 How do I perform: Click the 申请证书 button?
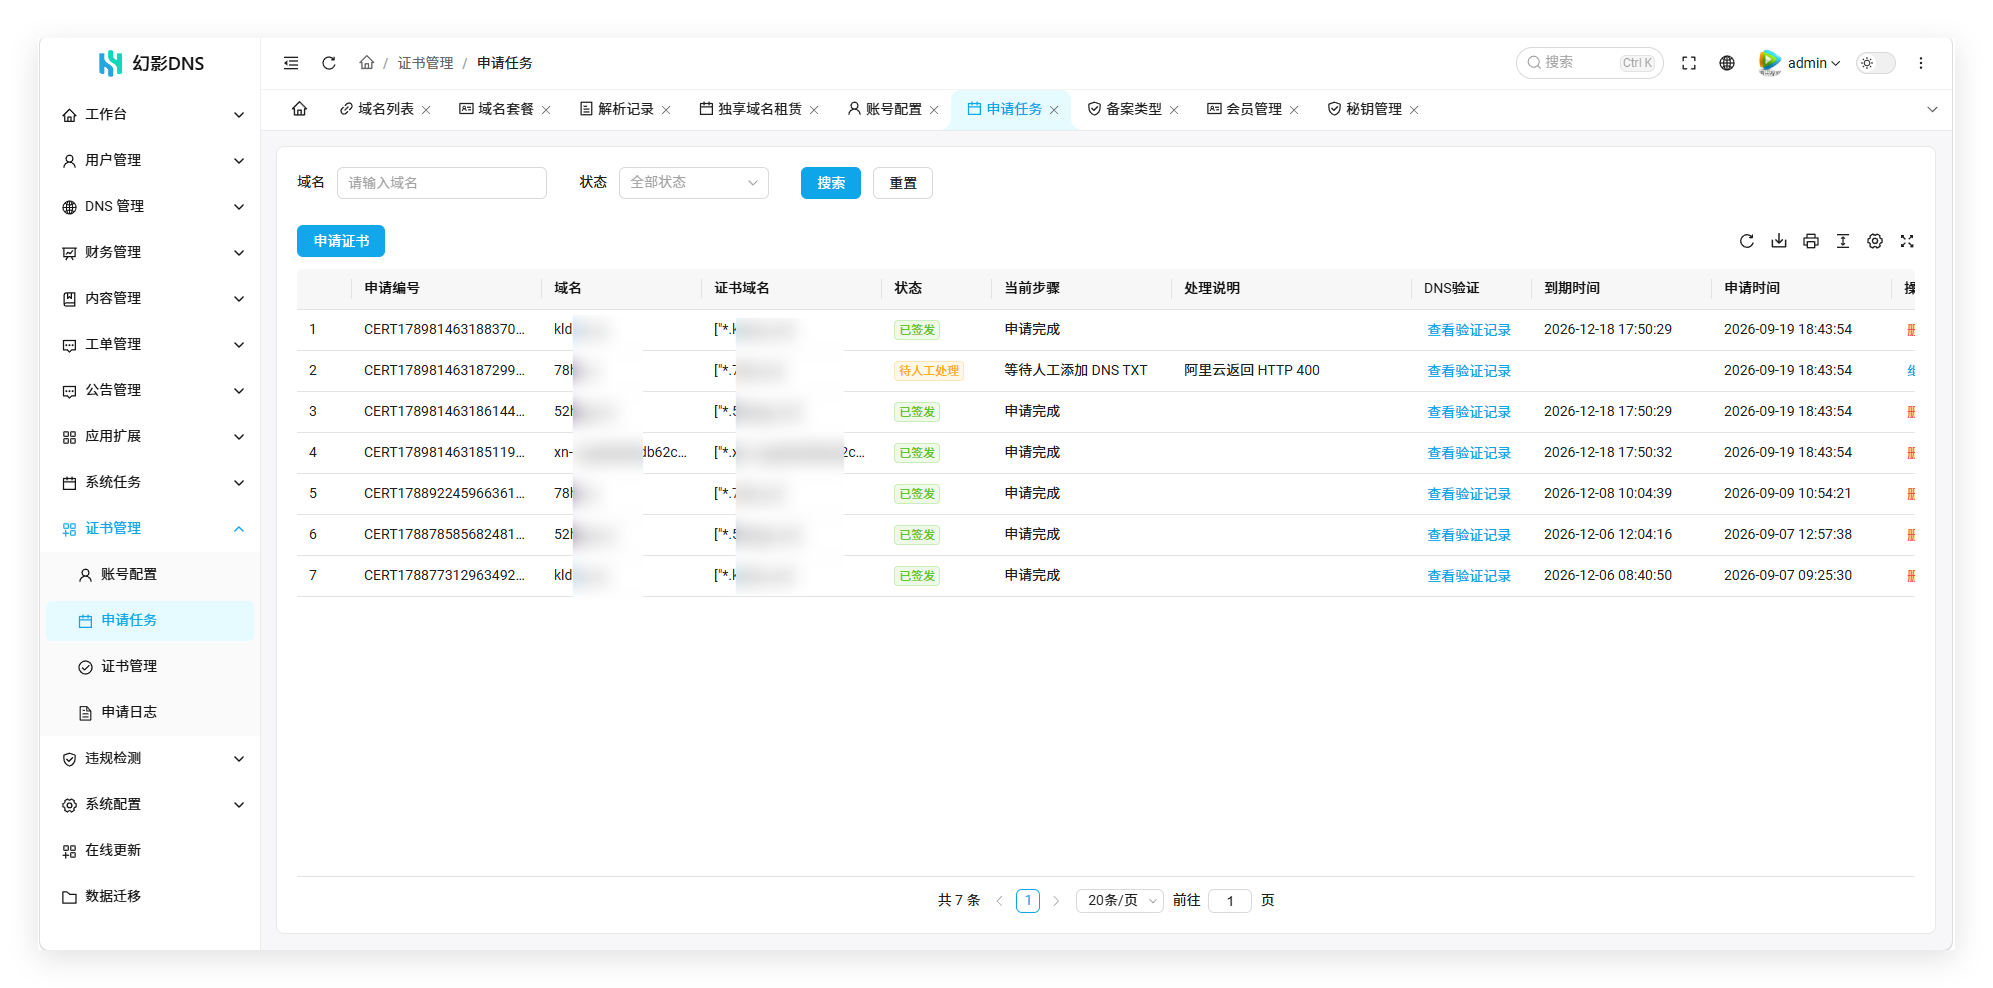pyautogui.click(x=341, y=241)
